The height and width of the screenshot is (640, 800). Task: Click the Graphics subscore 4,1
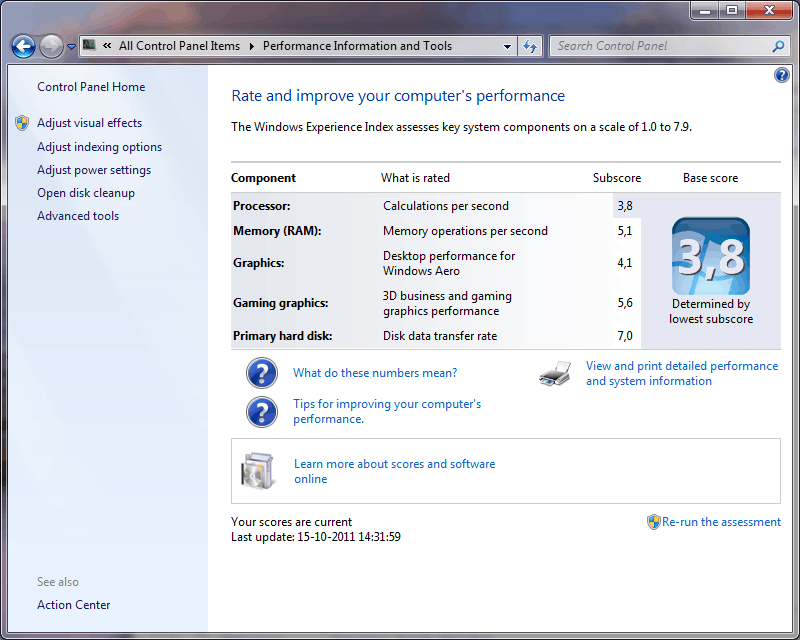point(625,263)
